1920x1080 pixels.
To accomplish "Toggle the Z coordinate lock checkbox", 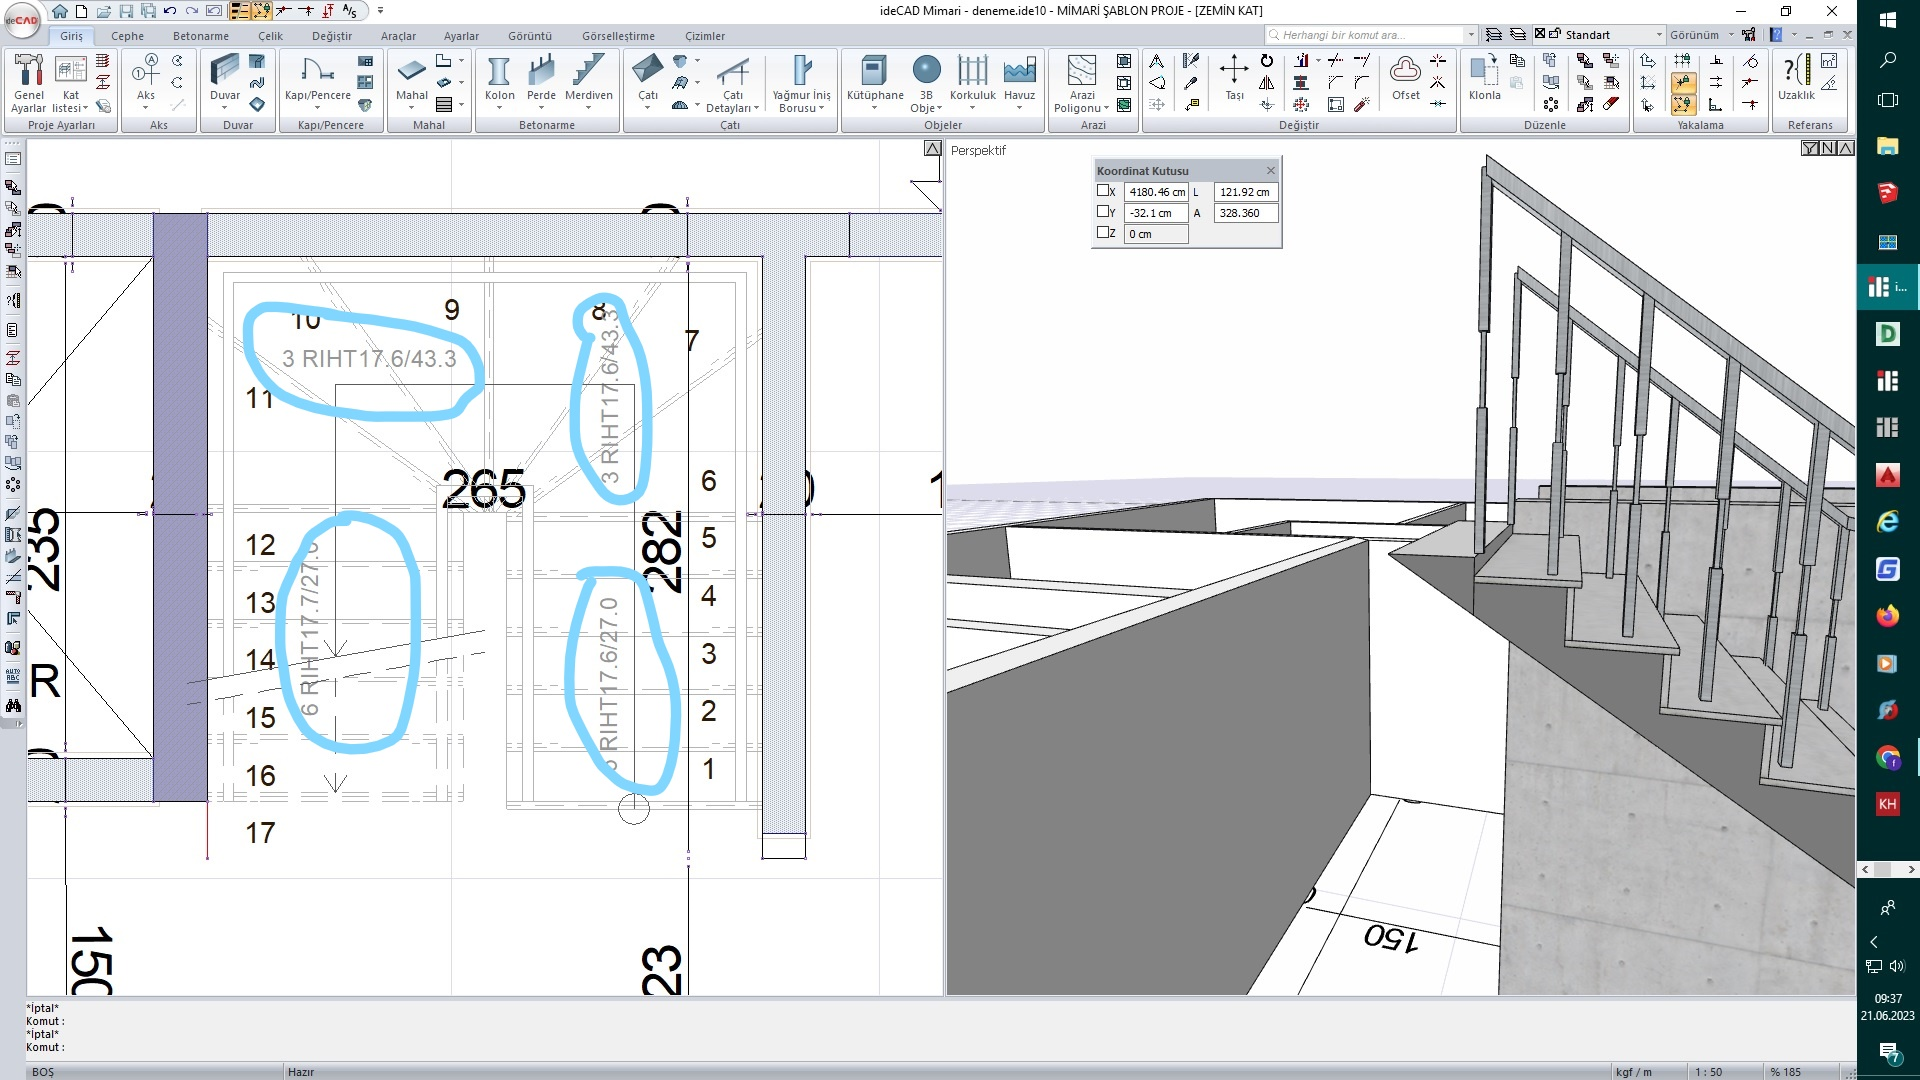I will pyautogui.click(x=1102, y=233).
